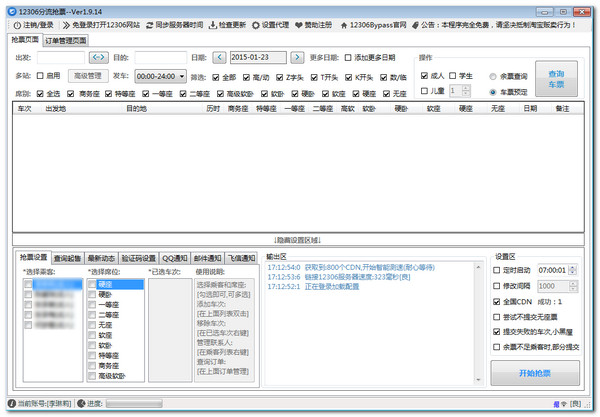Swap departure and destination stations
The height and width of the screenshot is (417, 600).
click(x=99, y=57)
